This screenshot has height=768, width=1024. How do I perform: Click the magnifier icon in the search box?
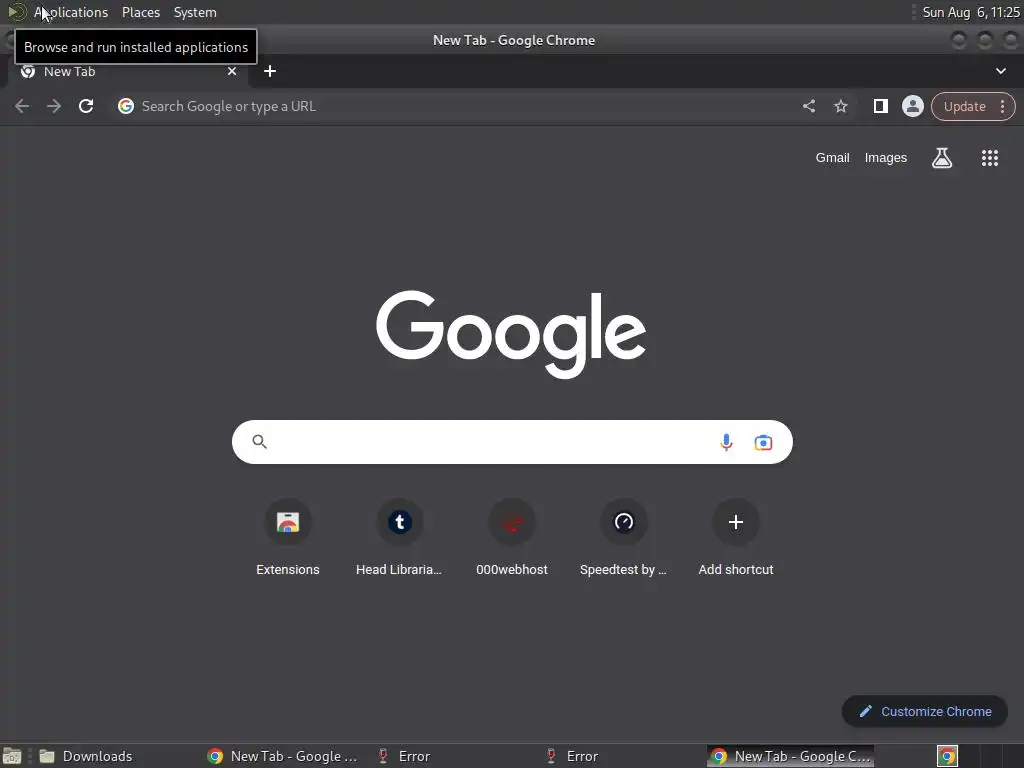coord(259,442)
